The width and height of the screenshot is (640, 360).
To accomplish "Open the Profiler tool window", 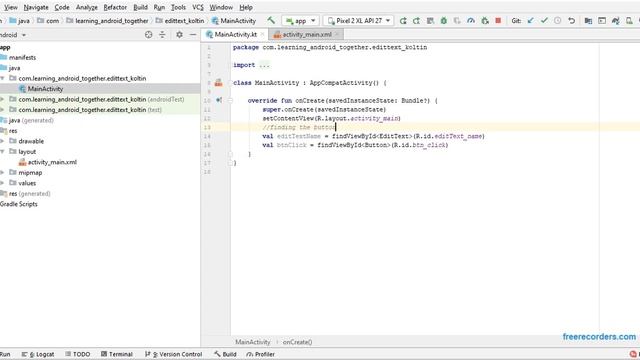I will pos(260,354).
